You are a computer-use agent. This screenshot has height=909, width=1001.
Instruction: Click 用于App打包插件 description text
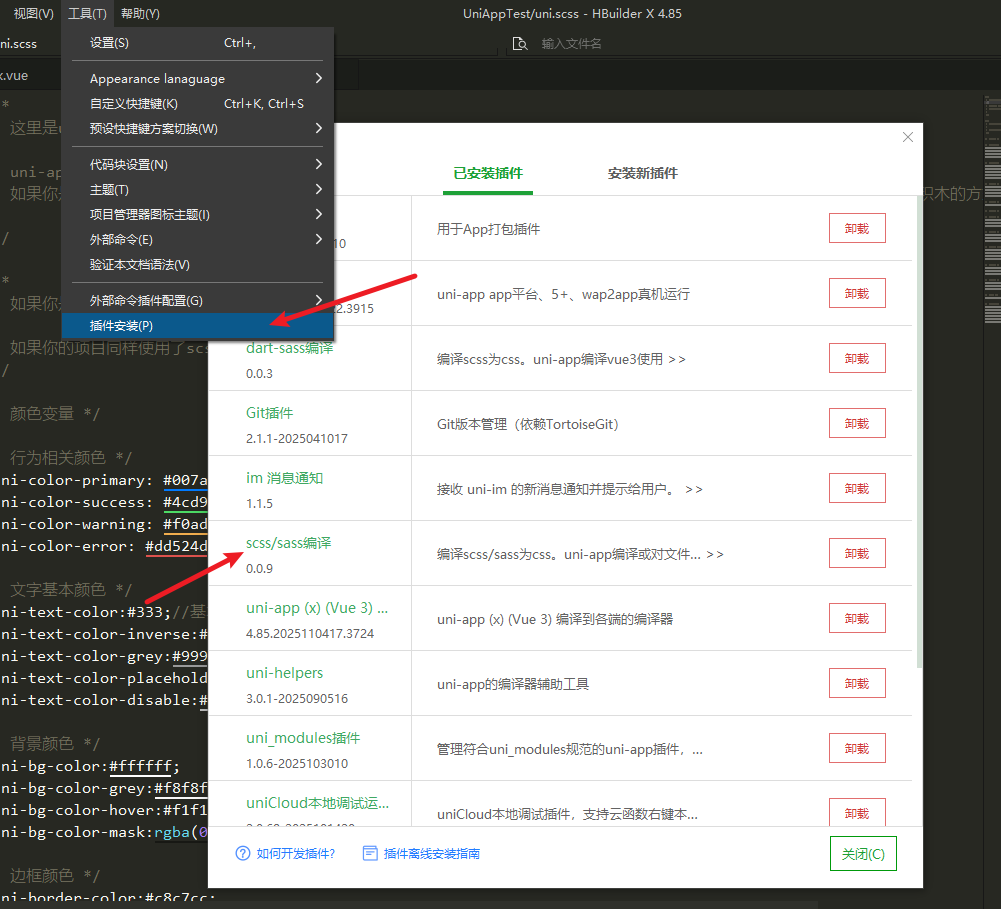[x=488, y=229]
